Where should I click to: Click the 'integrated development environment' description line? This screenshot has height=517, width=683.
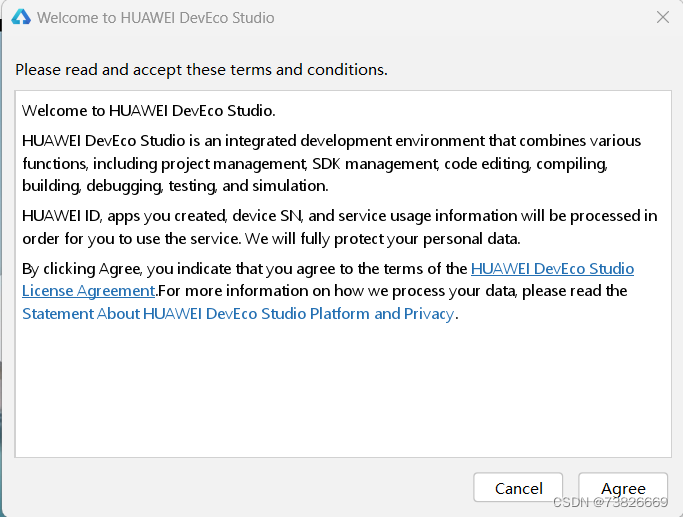(331, 140)
